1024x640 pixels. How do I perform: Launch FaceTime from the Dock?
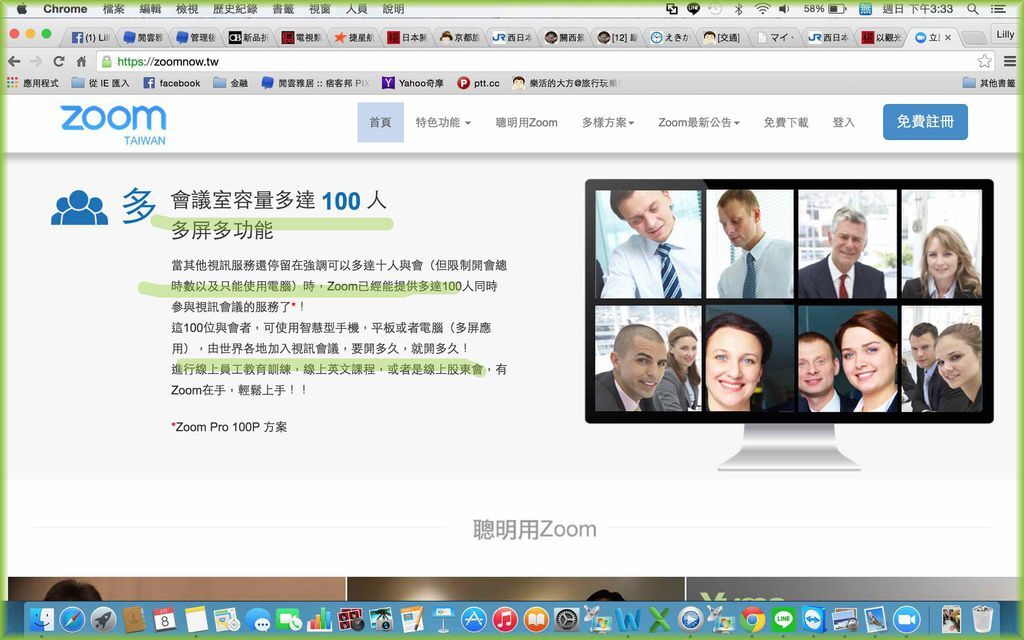tap(288, 619)
